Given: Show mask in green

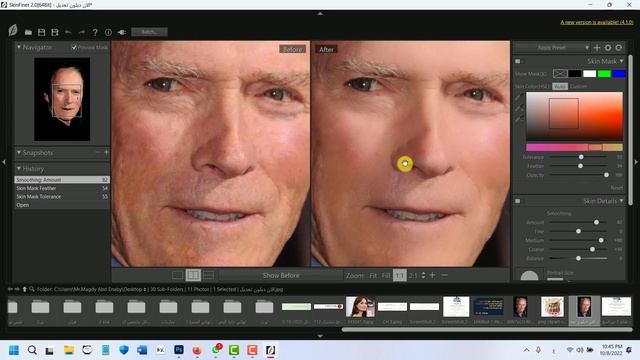Looking at the screenshot, I should 604,73.
